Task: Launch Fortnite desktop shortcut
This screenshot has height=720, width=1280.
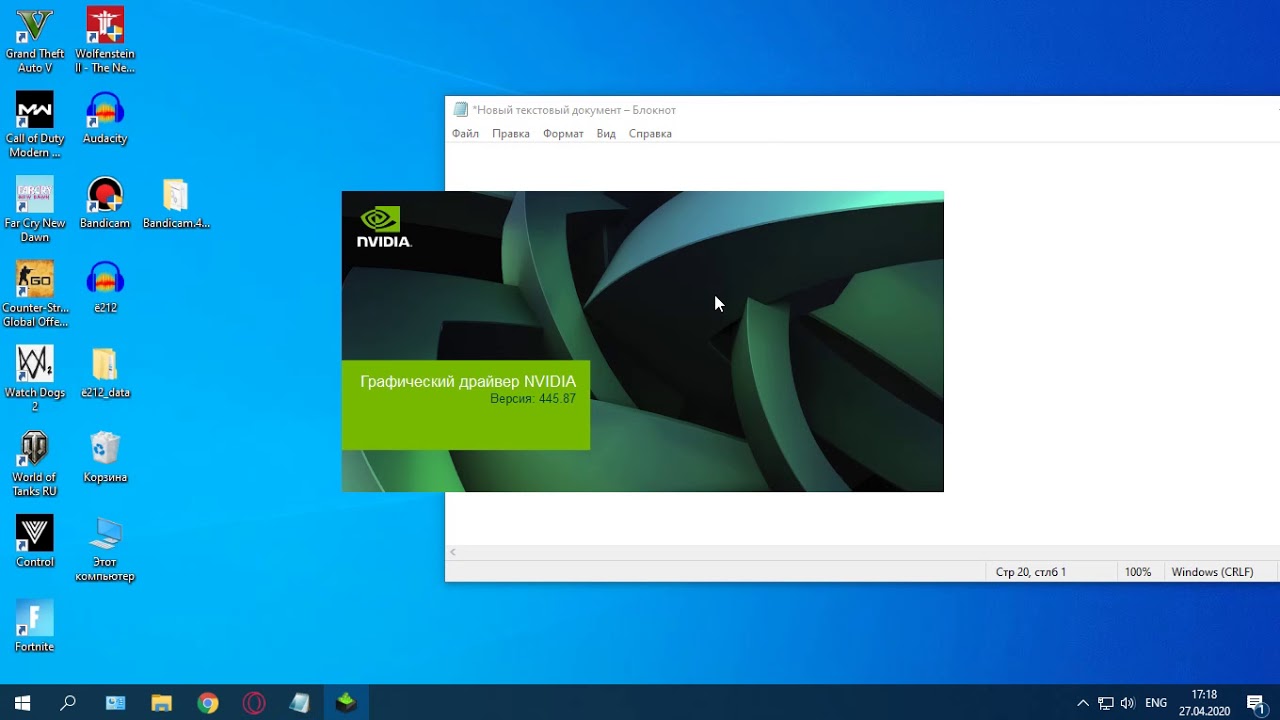Action: pos(35,626)
